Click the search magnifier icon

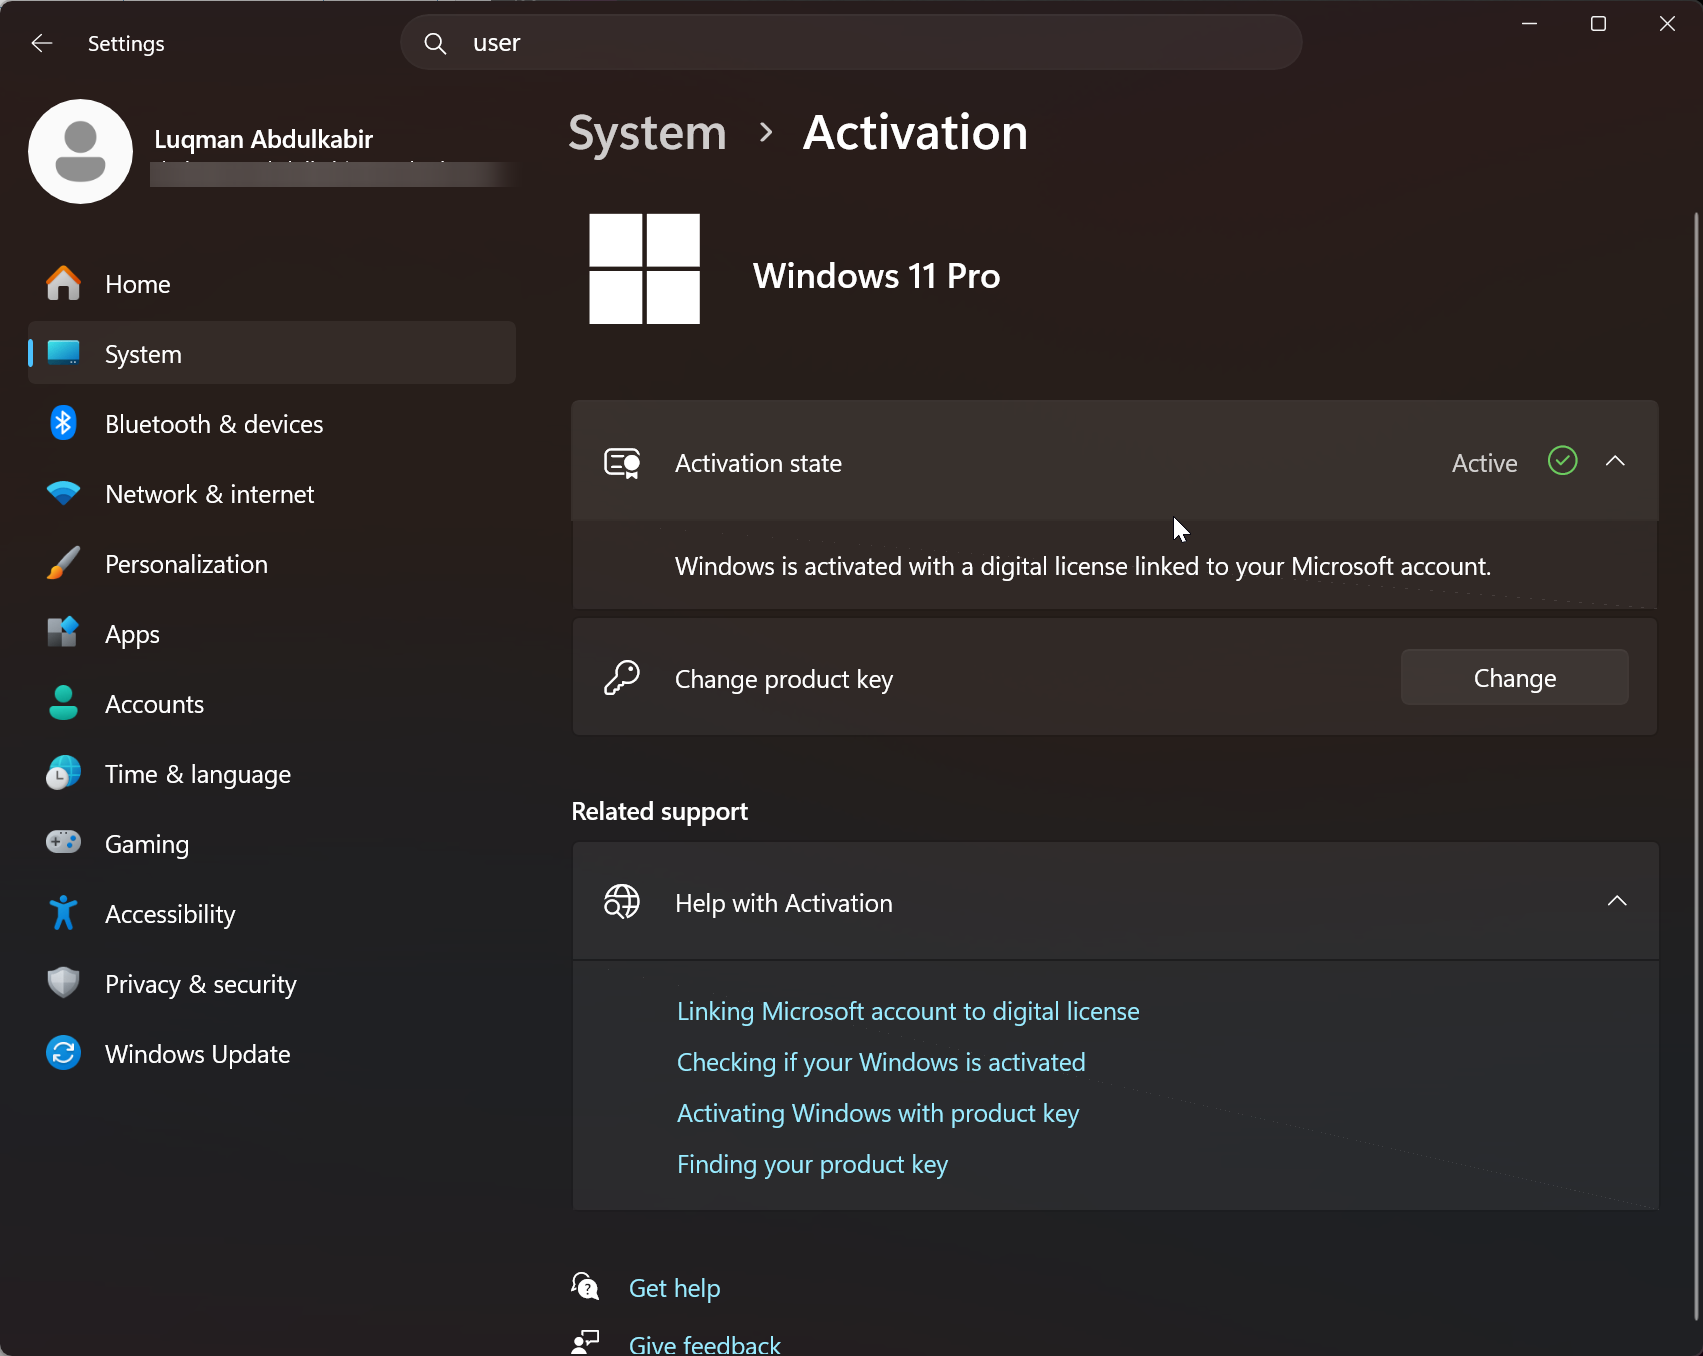(435, 43)
